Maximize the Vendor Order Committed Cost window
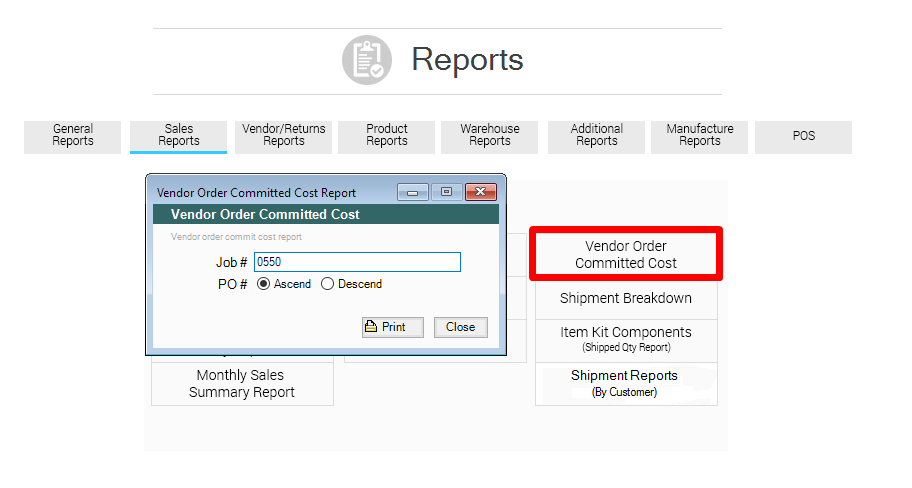The width and height of the screenshot is (912, 488). (x=446, y=193)
